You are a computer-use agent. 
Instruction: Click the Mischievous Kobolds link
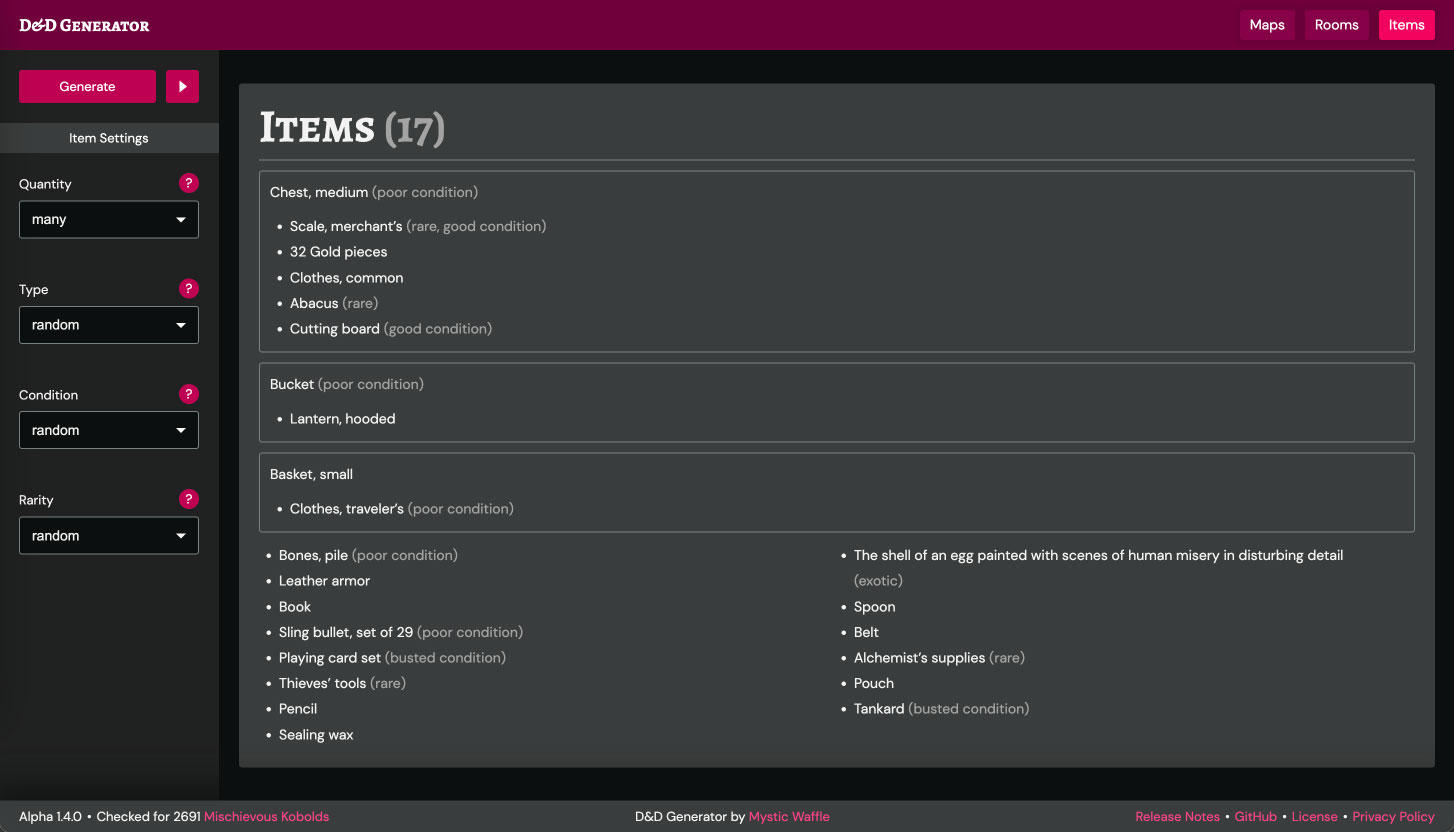[265, 816]
